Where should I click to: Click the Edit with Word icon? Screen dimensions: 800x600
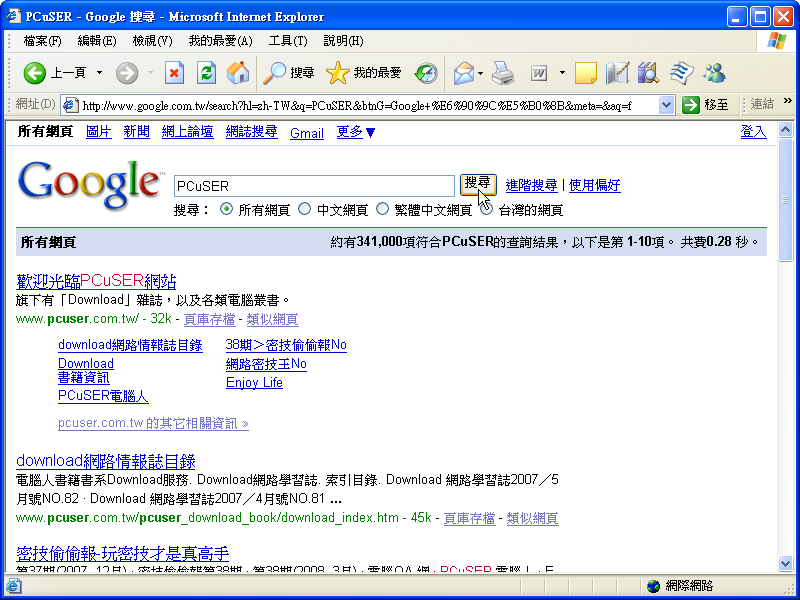539,73
